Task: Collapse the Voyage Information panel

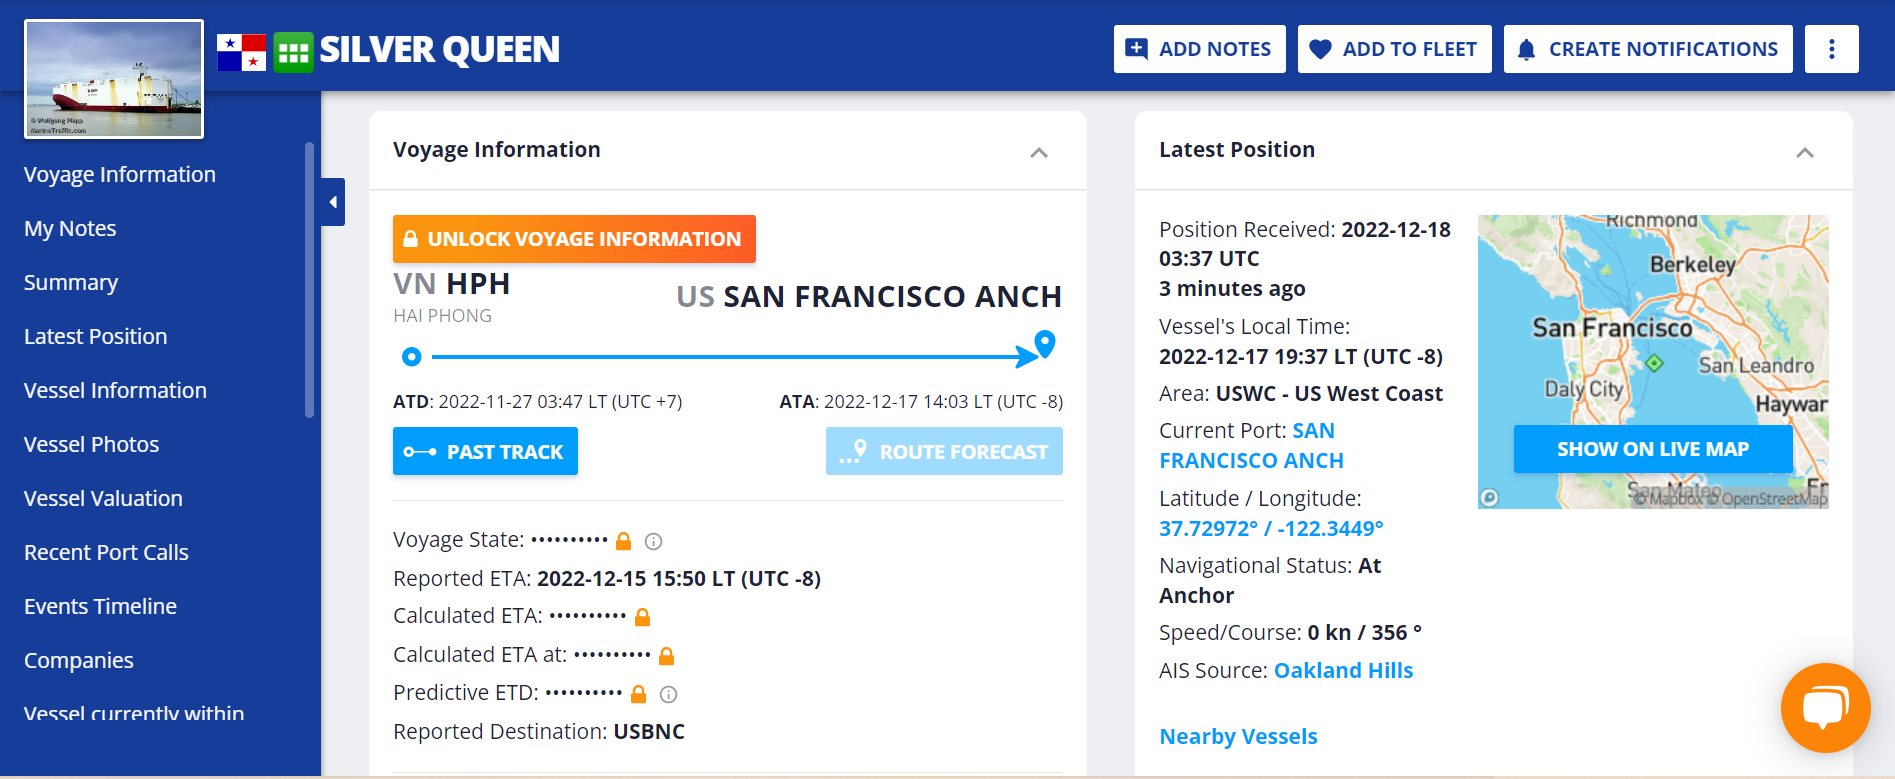Action: 1039,152
